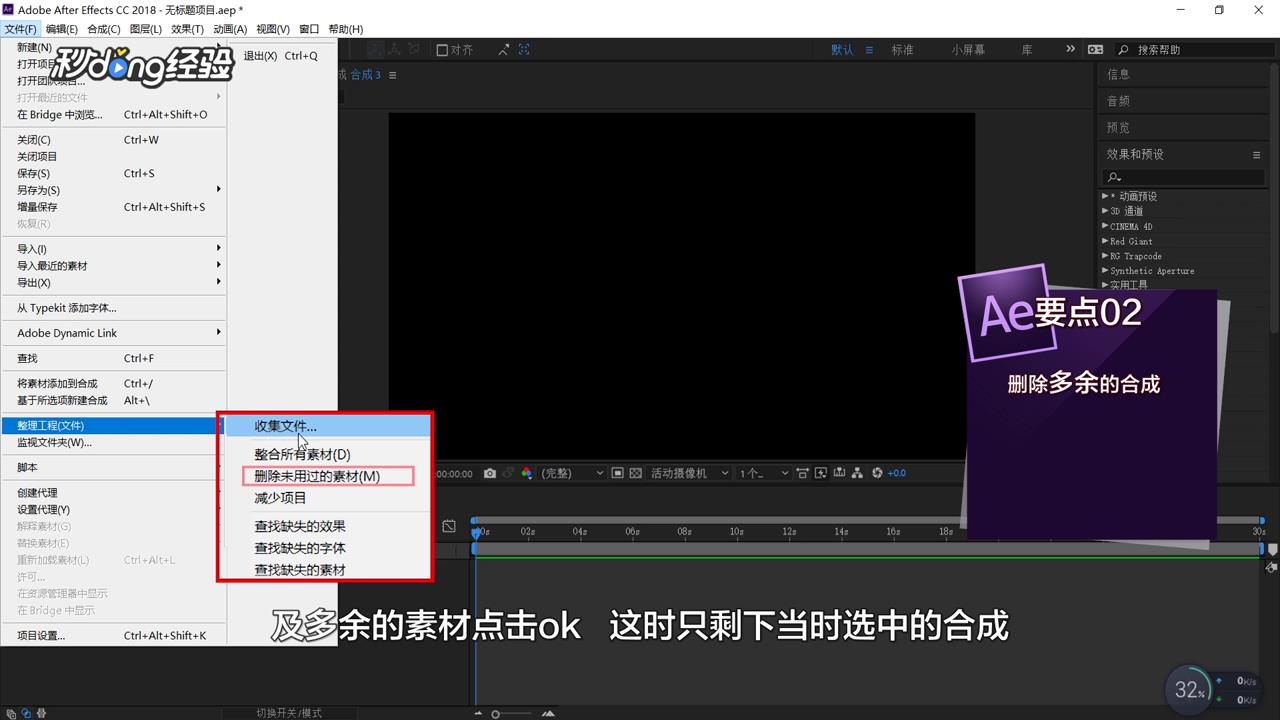Expand the CINEMA 4D effects category
Image resolution: width=1280 pixels, height=720 pixels.
coord(1104,226)
